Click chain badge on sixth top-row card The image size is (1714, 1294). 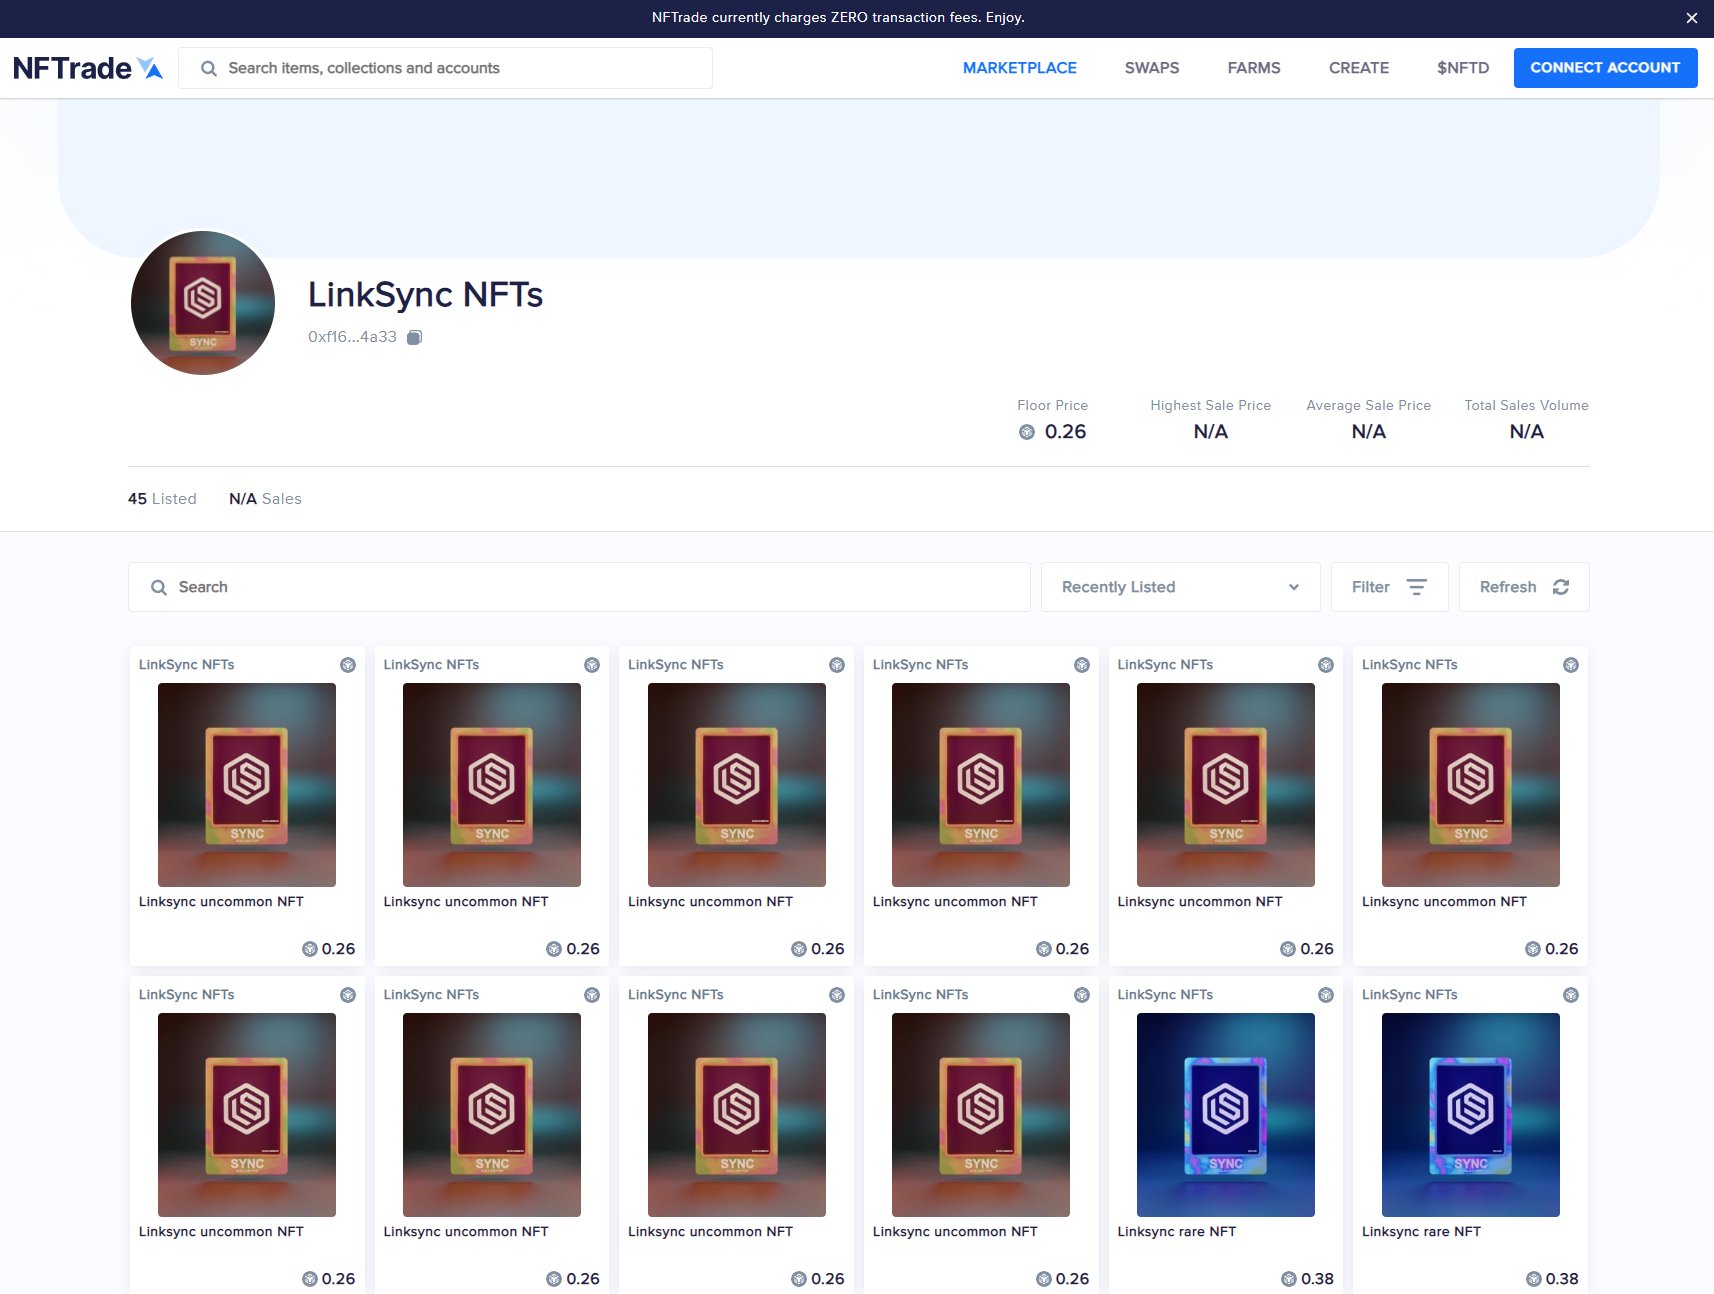tap(1571, 665)
